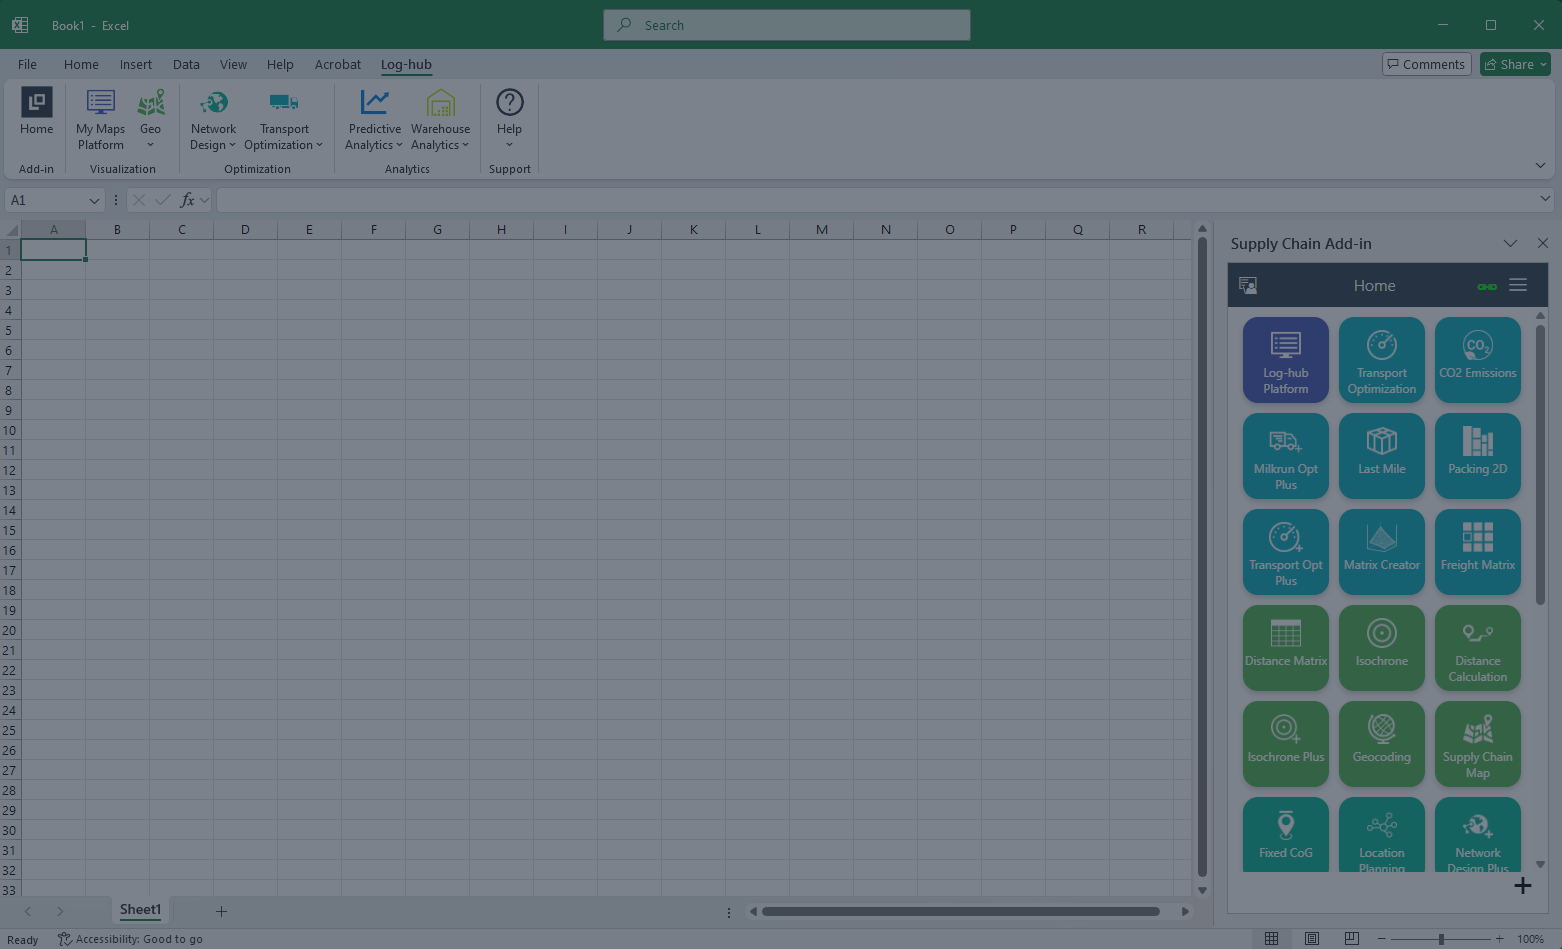Expand the Network Design dropdown

click(213, 120)
